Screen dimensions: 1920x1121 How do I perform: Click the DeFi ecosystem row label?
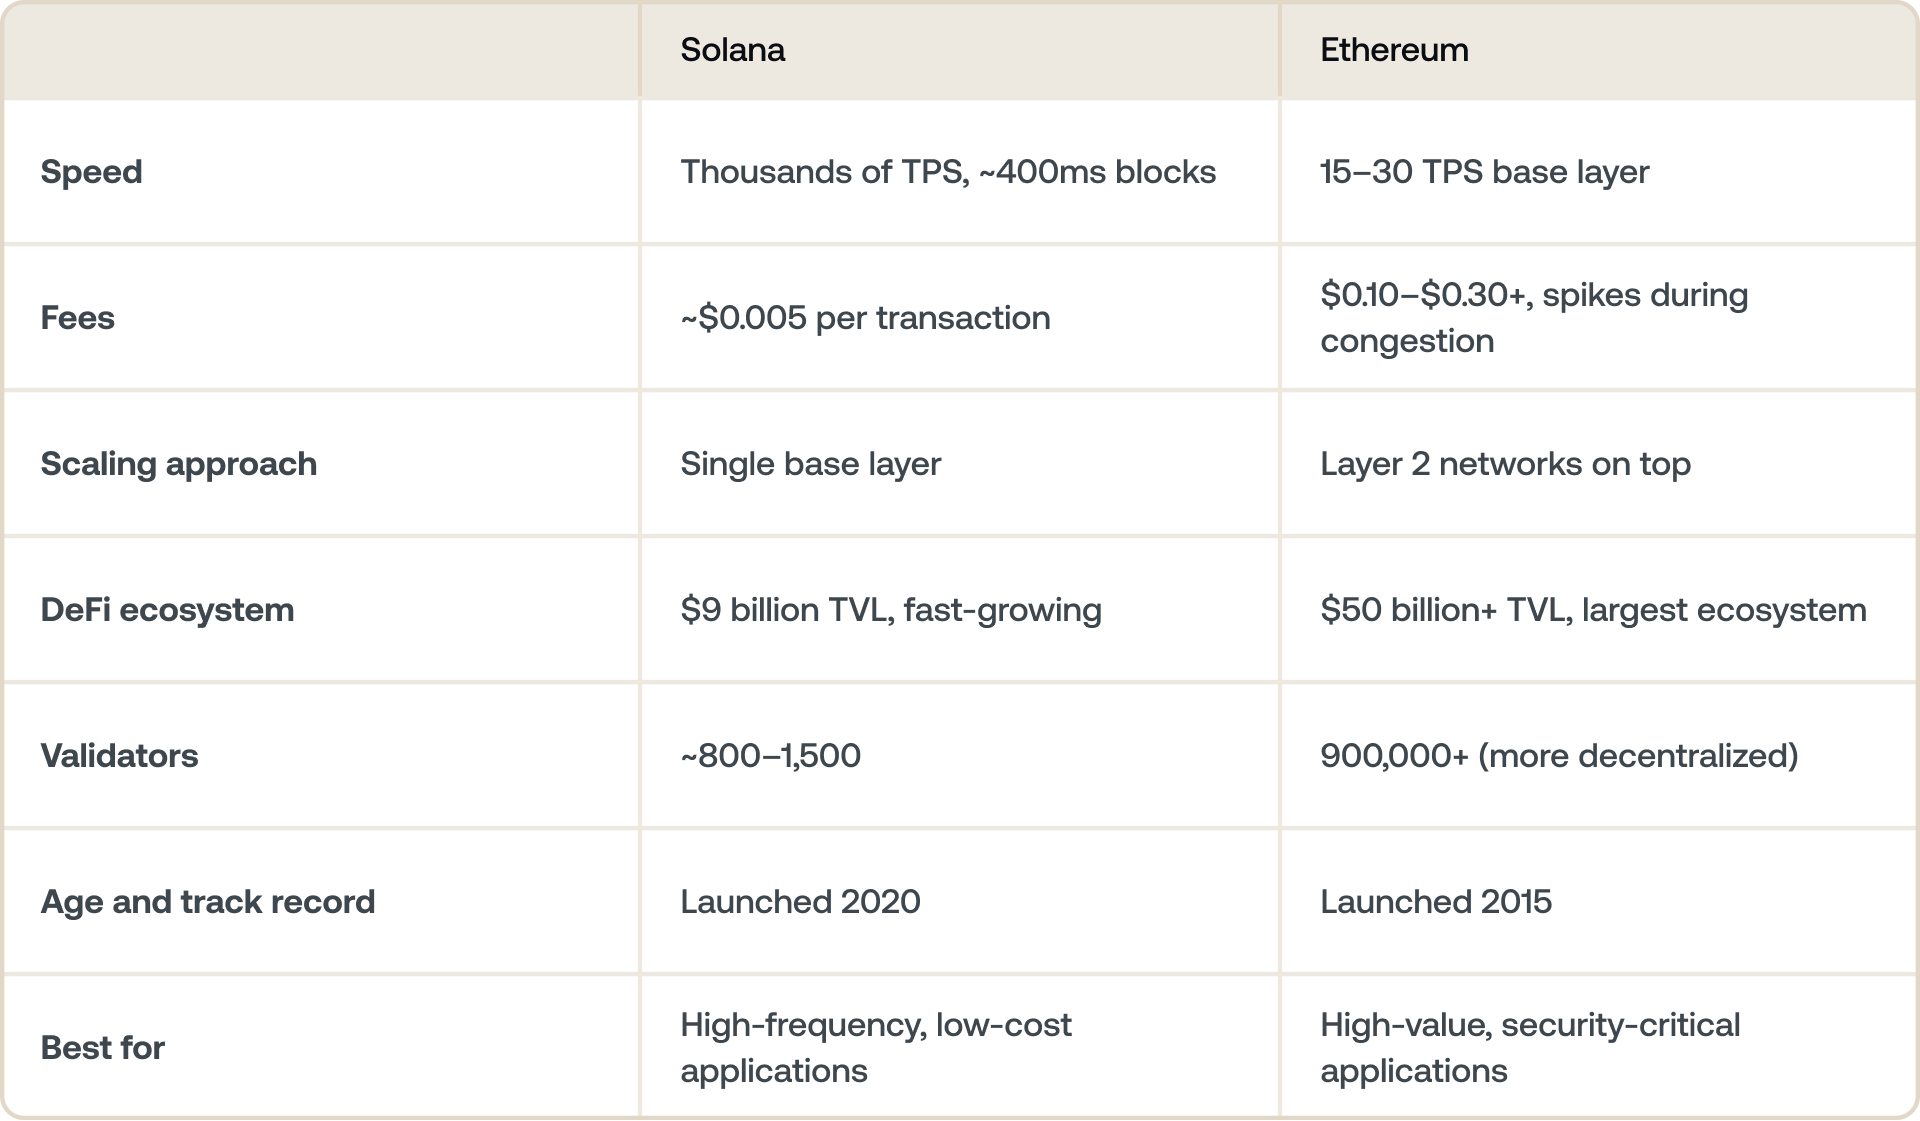click(167, 610)
